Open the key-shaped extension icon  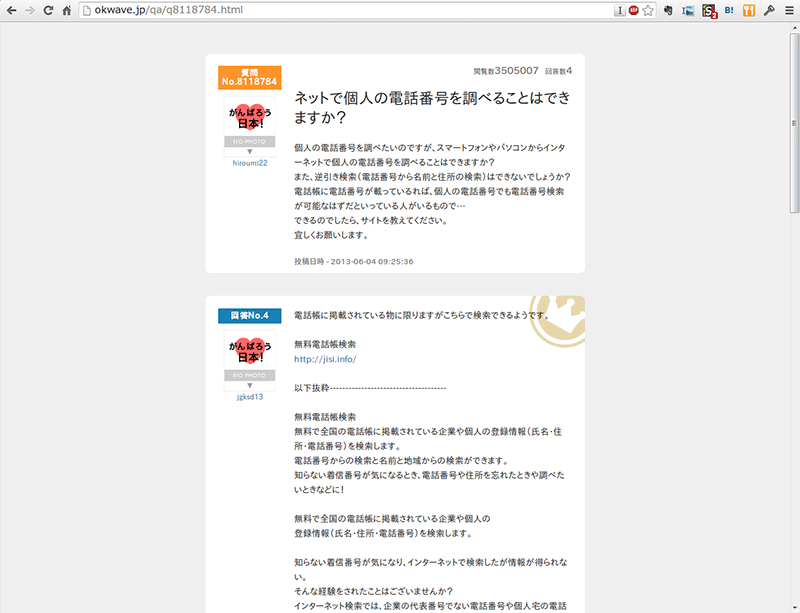coord(769,10)
